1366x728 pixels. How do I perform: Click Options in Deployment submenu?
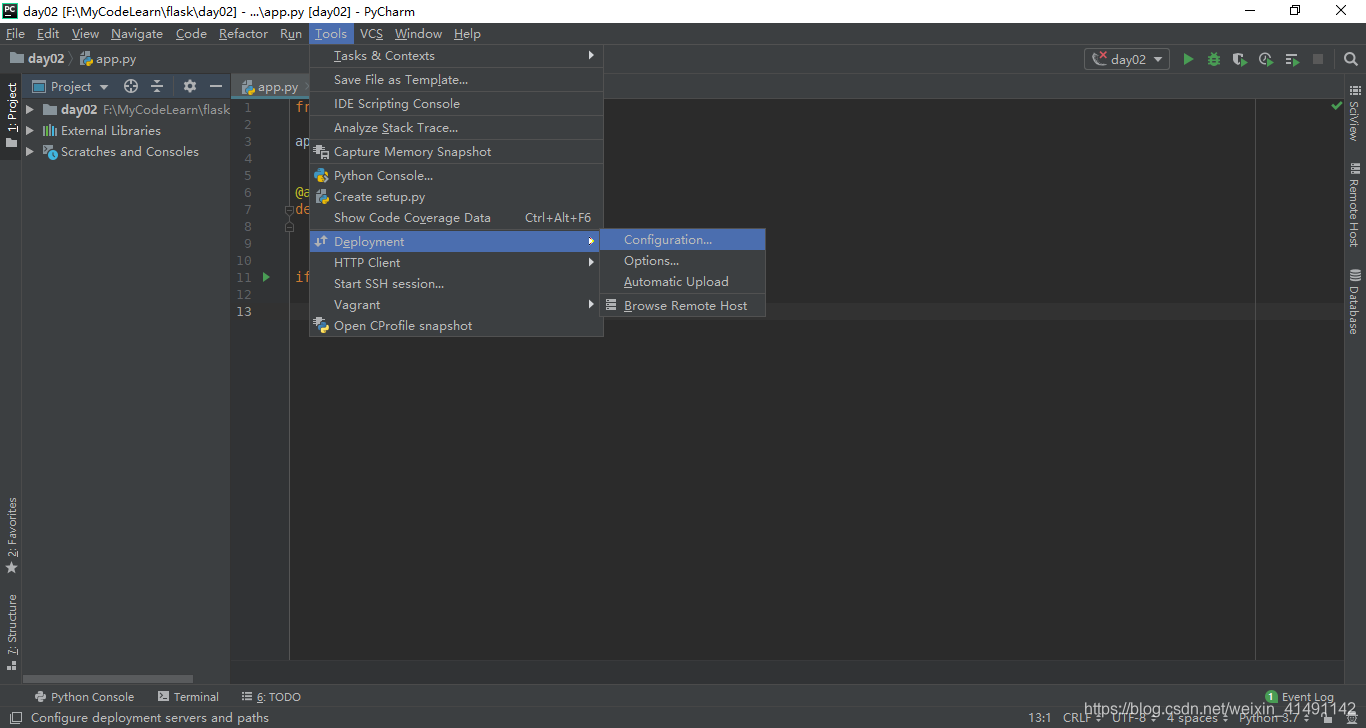[x=682, y=261]
